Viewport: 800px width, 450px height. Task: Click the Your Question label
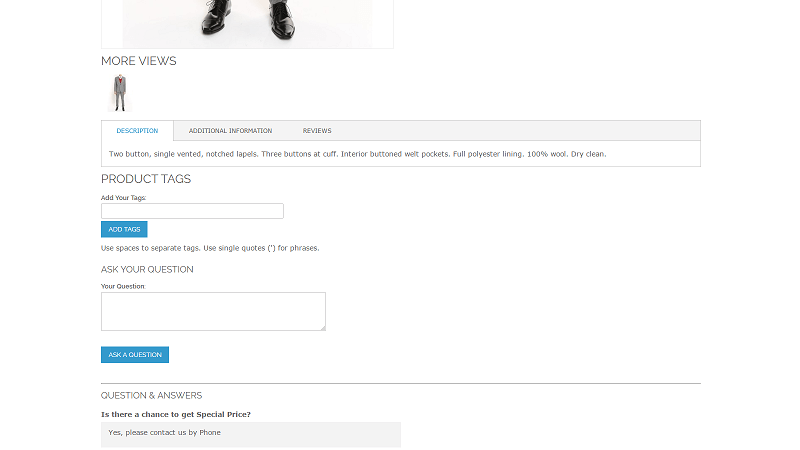coord(123,286)
